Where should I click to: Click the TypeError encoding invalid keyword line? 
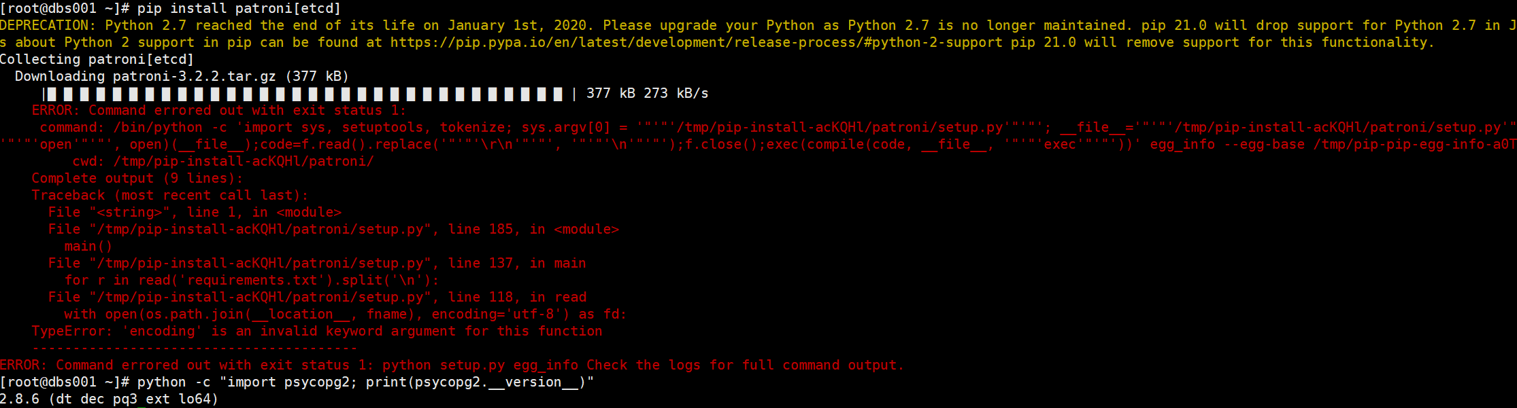[317, 331]
